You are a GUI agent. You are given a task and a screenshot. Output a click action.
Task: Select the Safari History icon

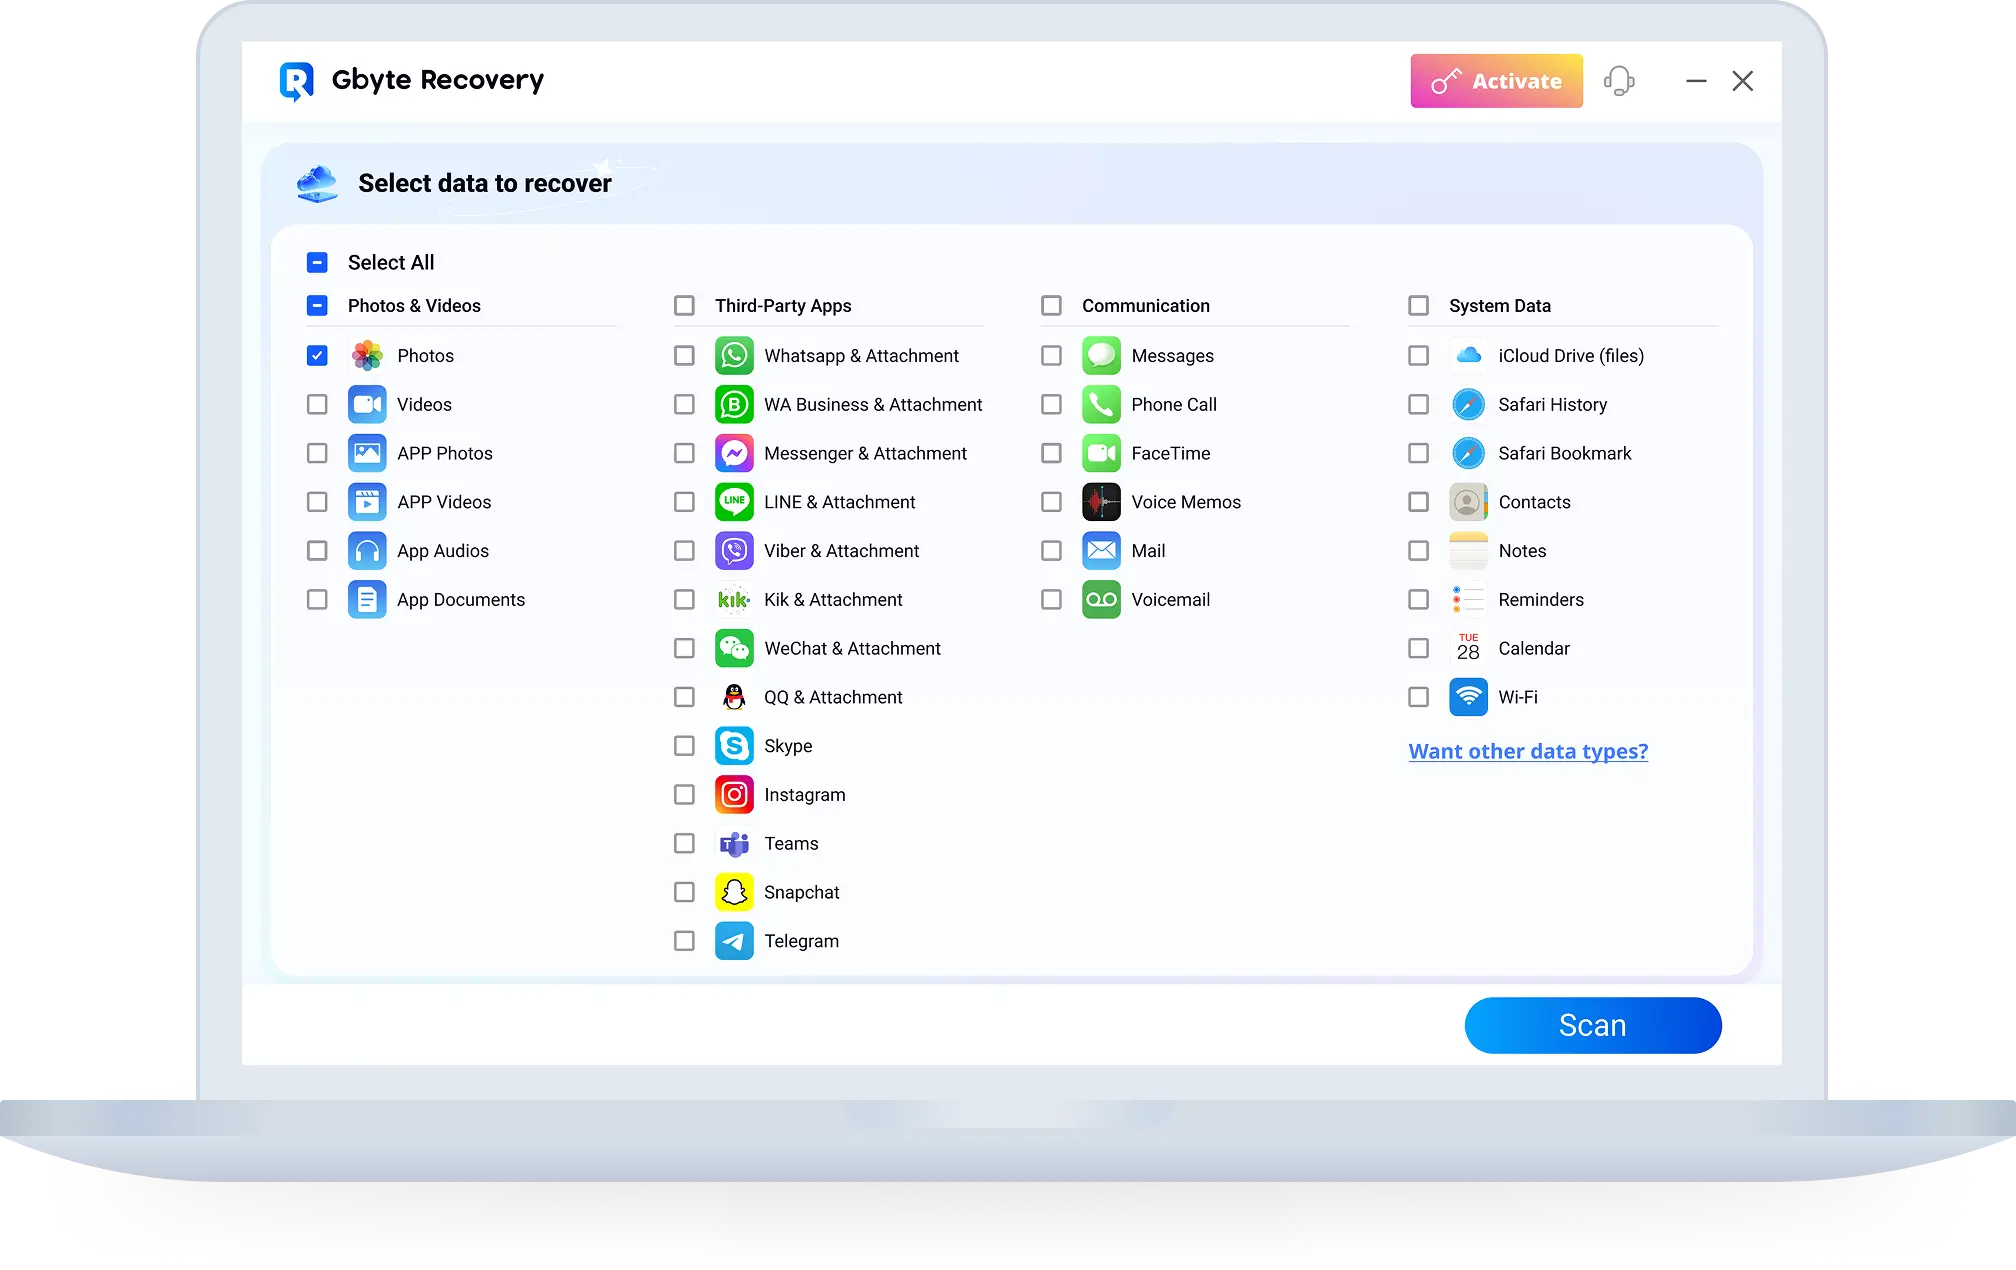coord(1468,404)
